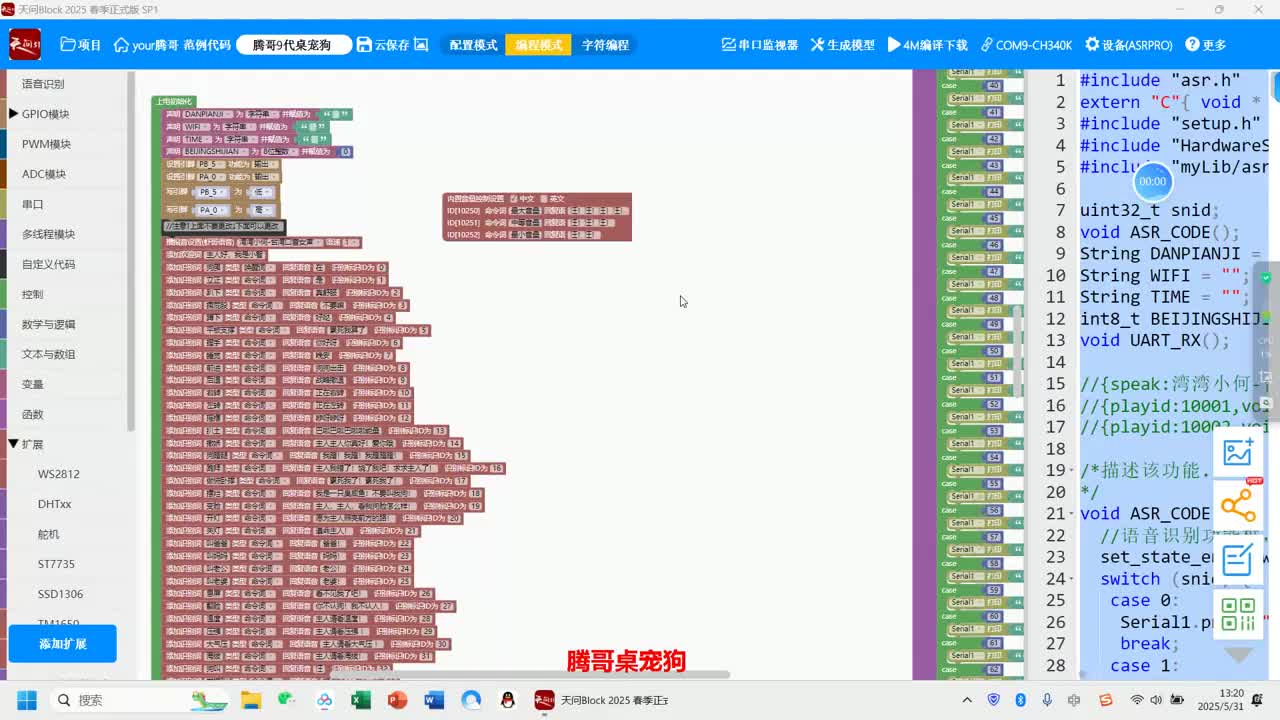This screenshot has width=1280, height=720.
Task: Collapse the floating toolbar with down arrow
Action: click(x=1238, y=655)
